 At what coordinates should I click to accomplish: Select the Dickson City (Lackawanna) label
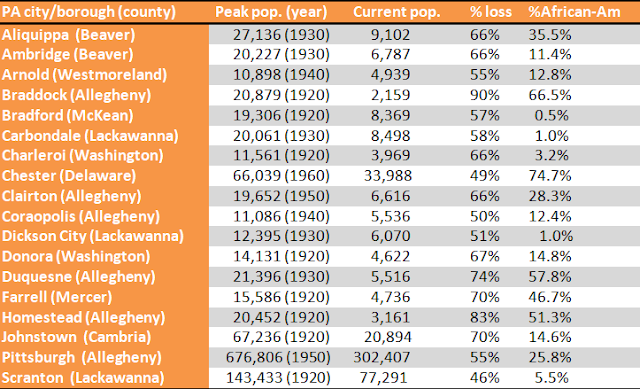(x=93, y=236)
